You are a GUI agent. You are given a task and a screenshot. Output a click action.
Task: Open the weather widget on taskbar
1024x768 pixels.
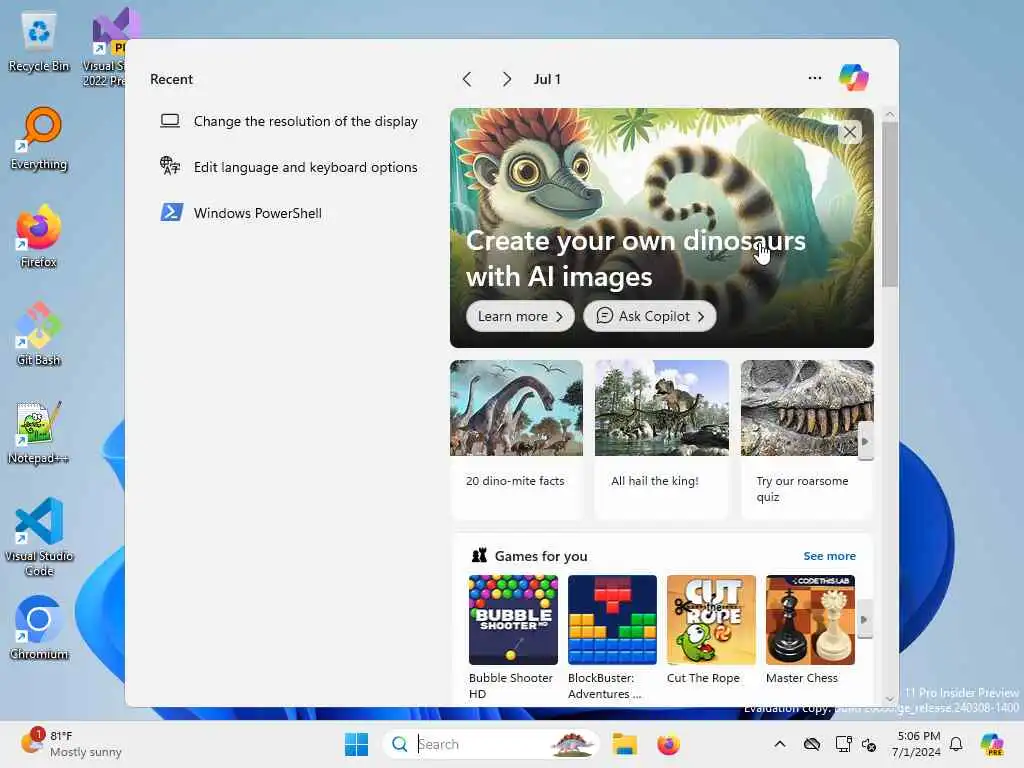click(71, 743)
